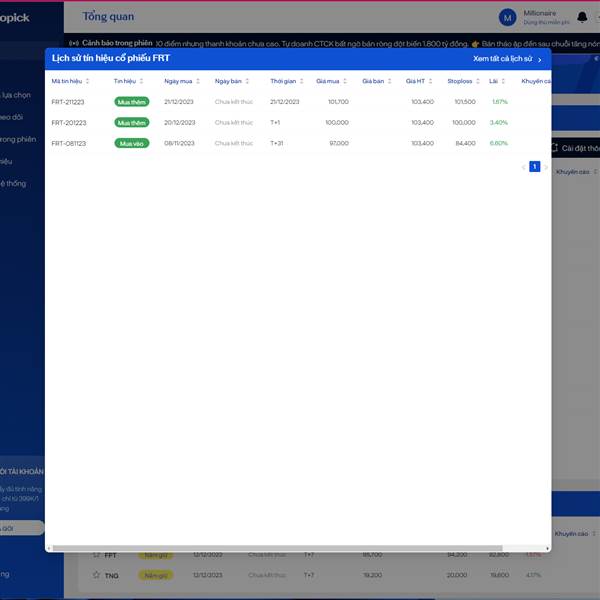Click the Mã tín hiệu column header
600x600 pixels.
pos(67,81)
